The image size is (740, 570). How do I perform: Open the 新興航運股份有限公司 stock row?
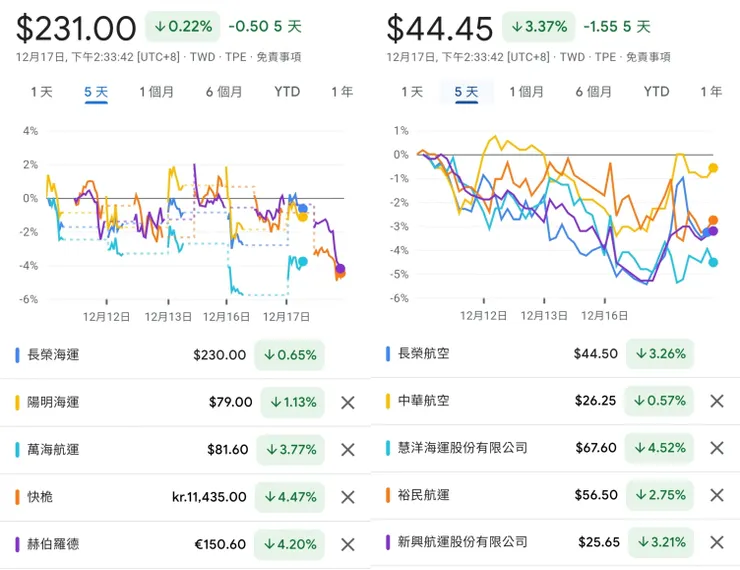click(x=555, y=542)
